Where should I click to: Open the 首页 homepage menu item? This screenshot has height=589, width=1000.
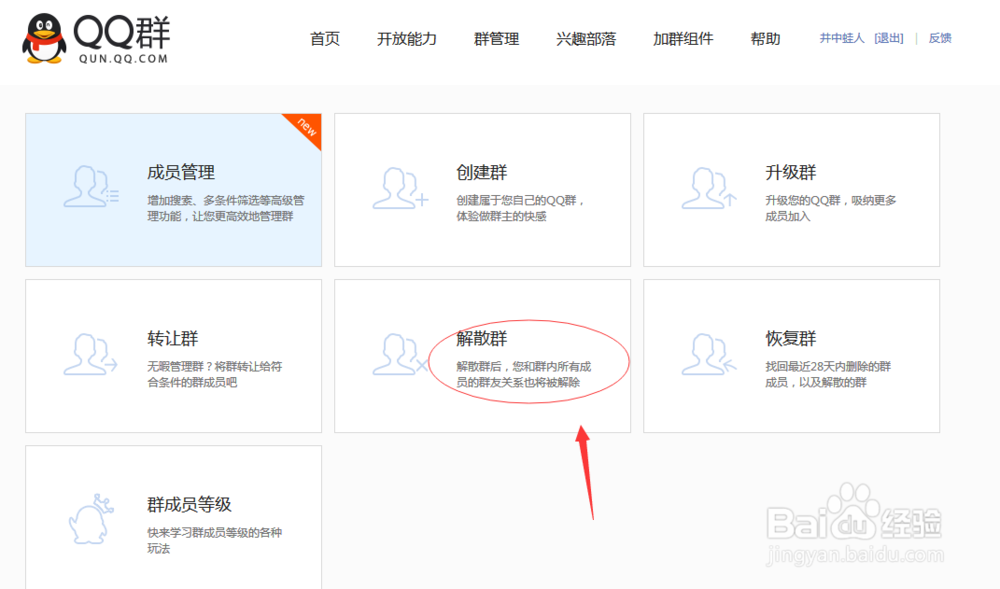[325, 39]
